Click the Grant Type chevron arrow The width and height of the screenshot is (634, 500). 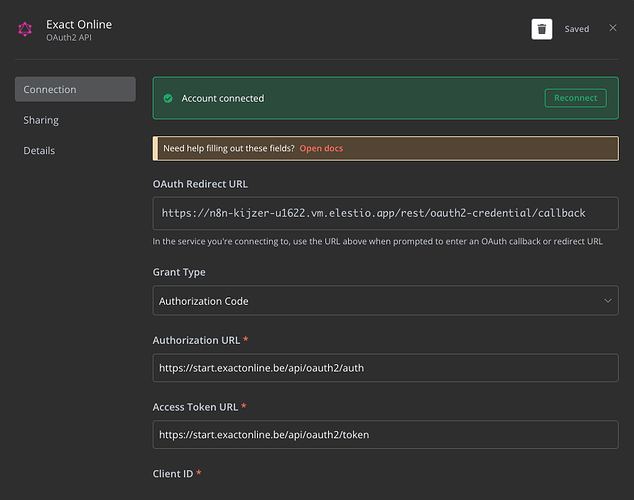607,301
